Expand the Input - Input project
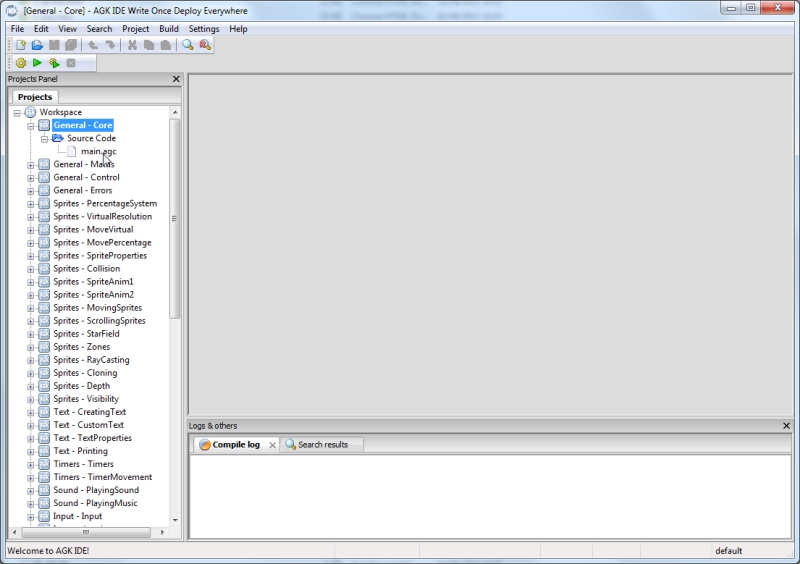Image resolution: width=800 pixels, height=564 pixels. point(31,517)
